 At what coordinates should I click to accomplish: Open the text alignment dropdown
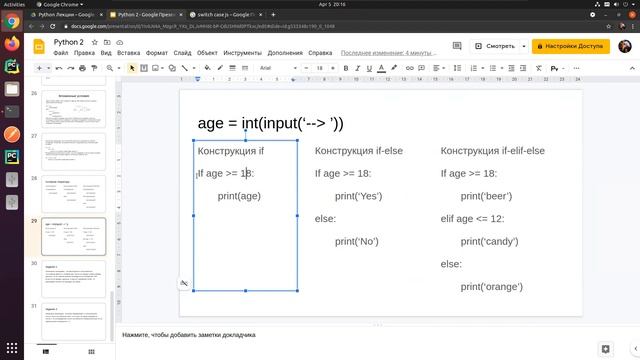point(439,68)
